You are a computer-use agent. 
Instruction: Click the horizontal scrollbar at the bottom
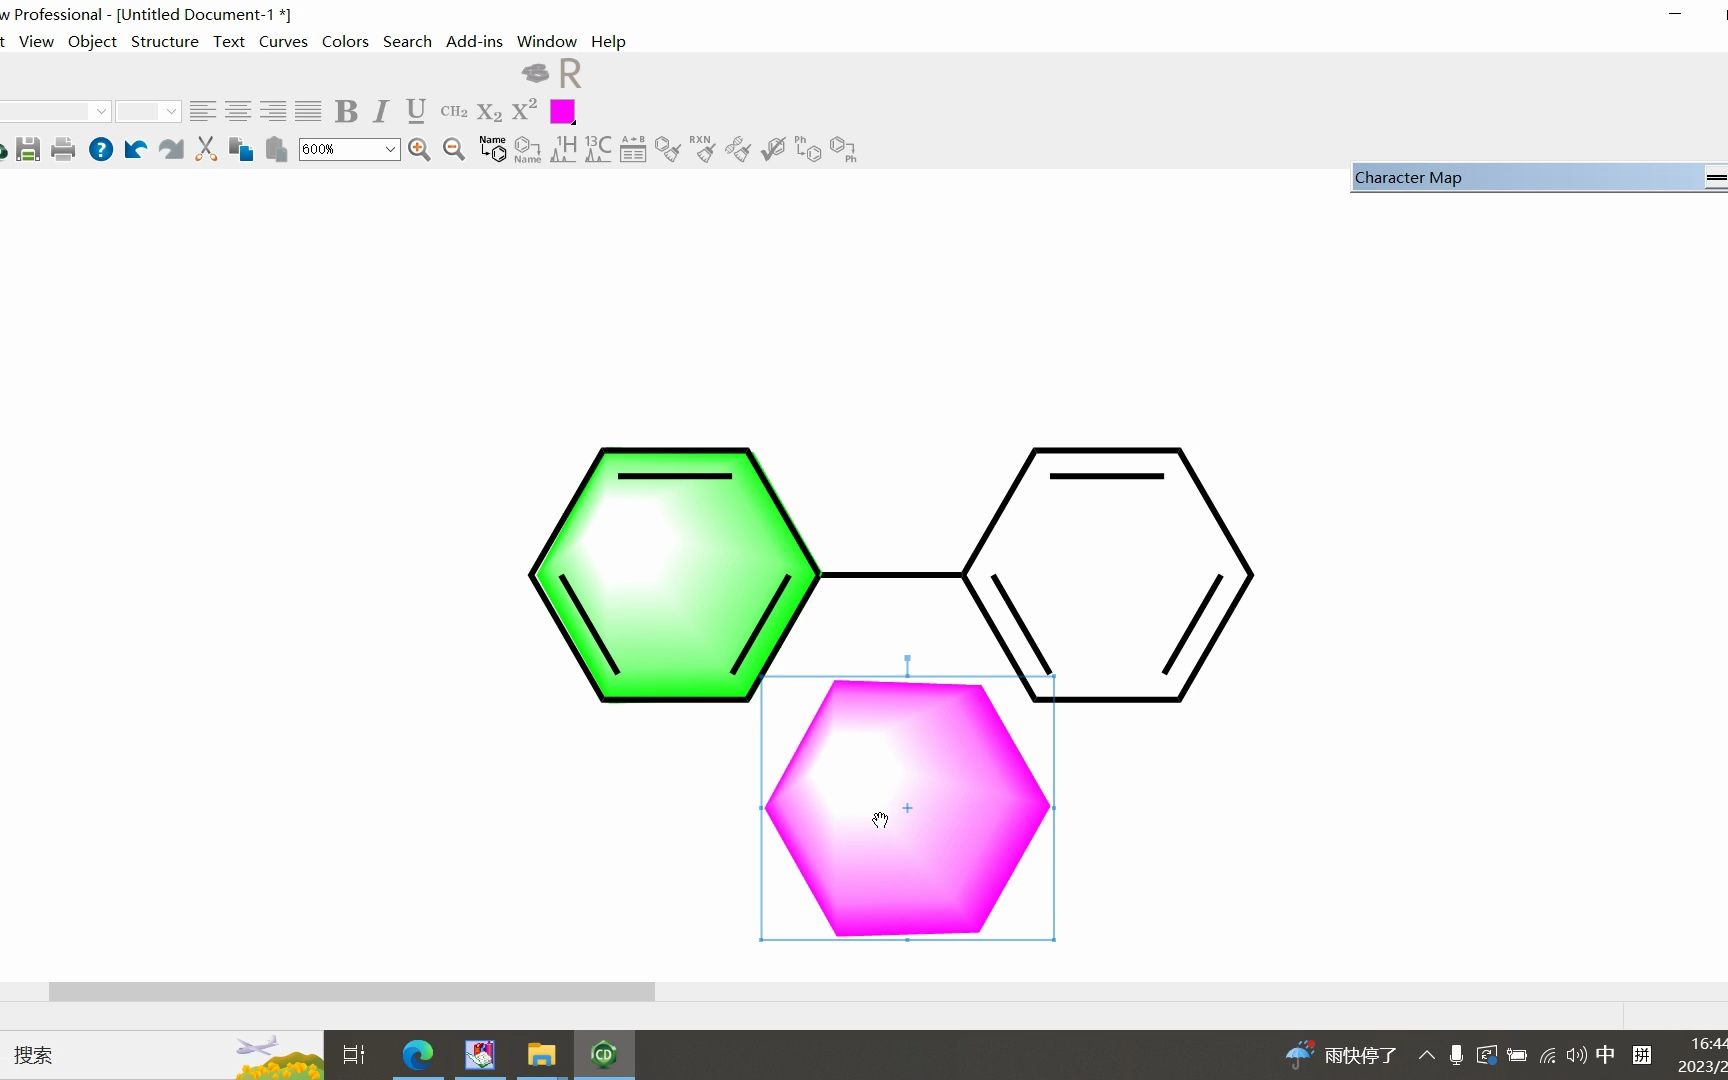click(x=350, y=992)
